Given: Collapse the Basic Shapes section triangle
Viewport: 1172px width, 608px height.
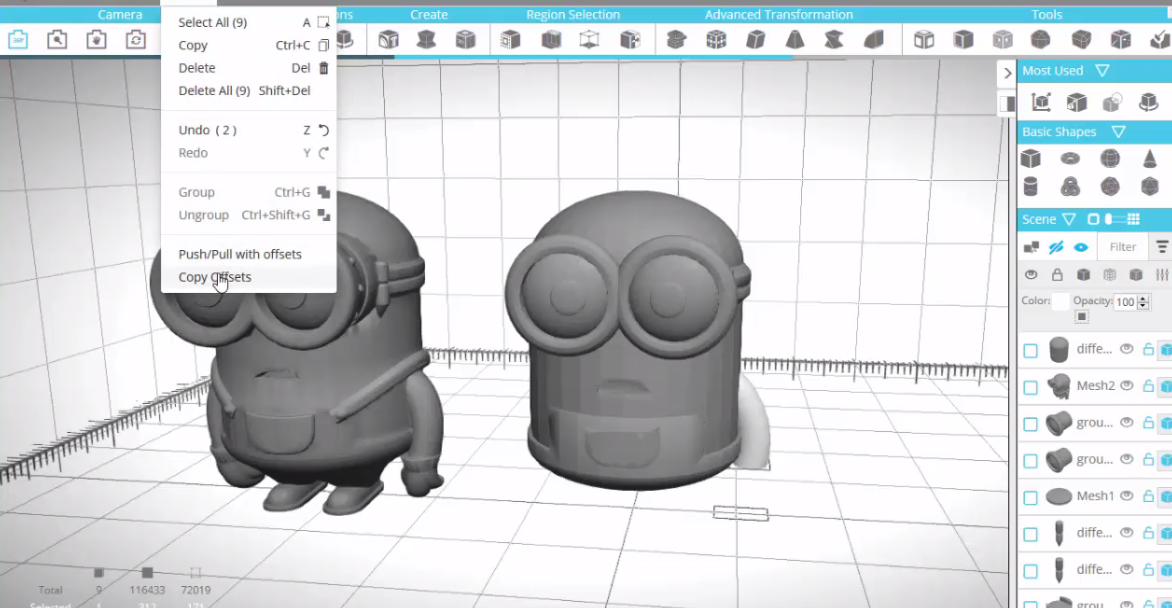Looking at the screenshot, I should (x=1118, y=132).
